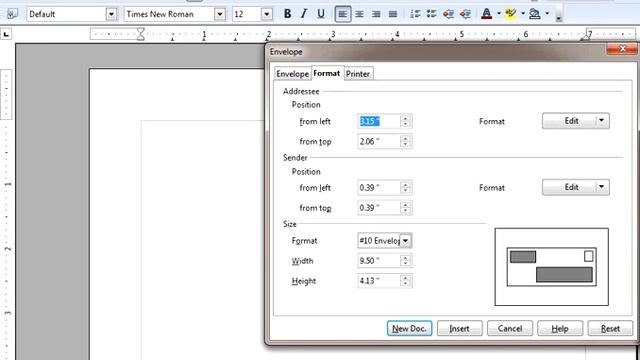Close the Envelope dialog window

622,49
